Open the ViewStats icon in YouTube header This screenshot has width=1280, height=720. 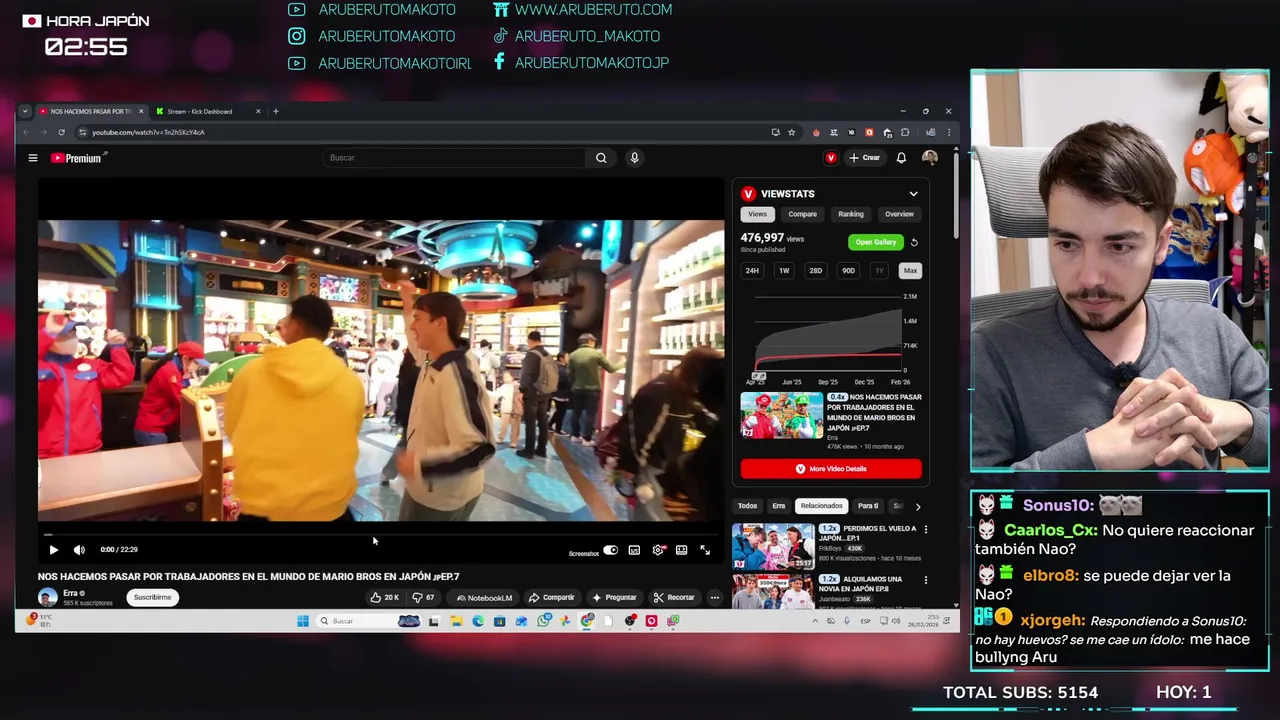click(x=830, y=158)
